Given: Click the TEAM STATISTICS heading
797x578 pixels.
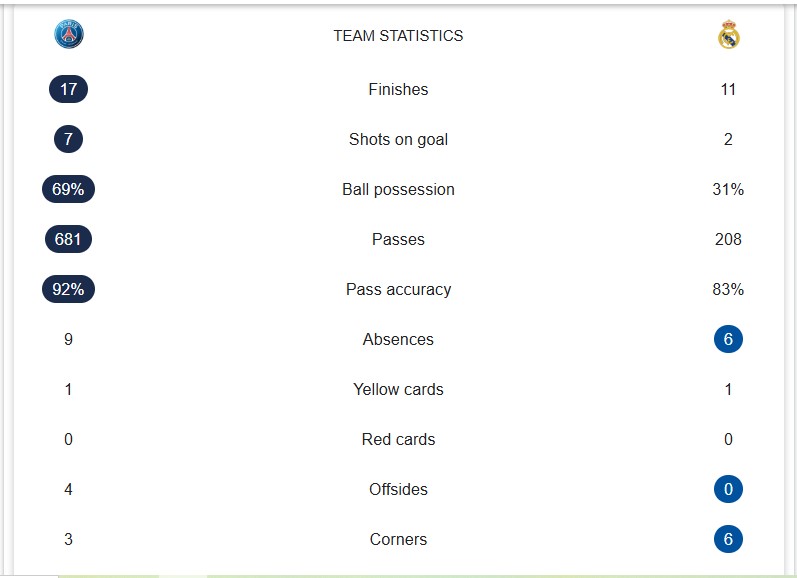Looking at the screenshot, I should click(x=398, y=36).
